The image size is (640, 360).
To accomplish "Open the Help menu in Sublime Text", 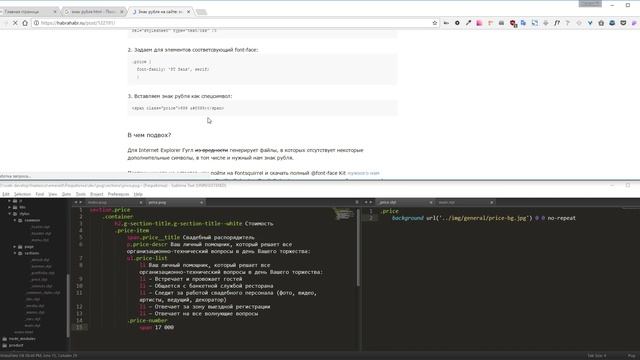I will click(x=138, y=194).
